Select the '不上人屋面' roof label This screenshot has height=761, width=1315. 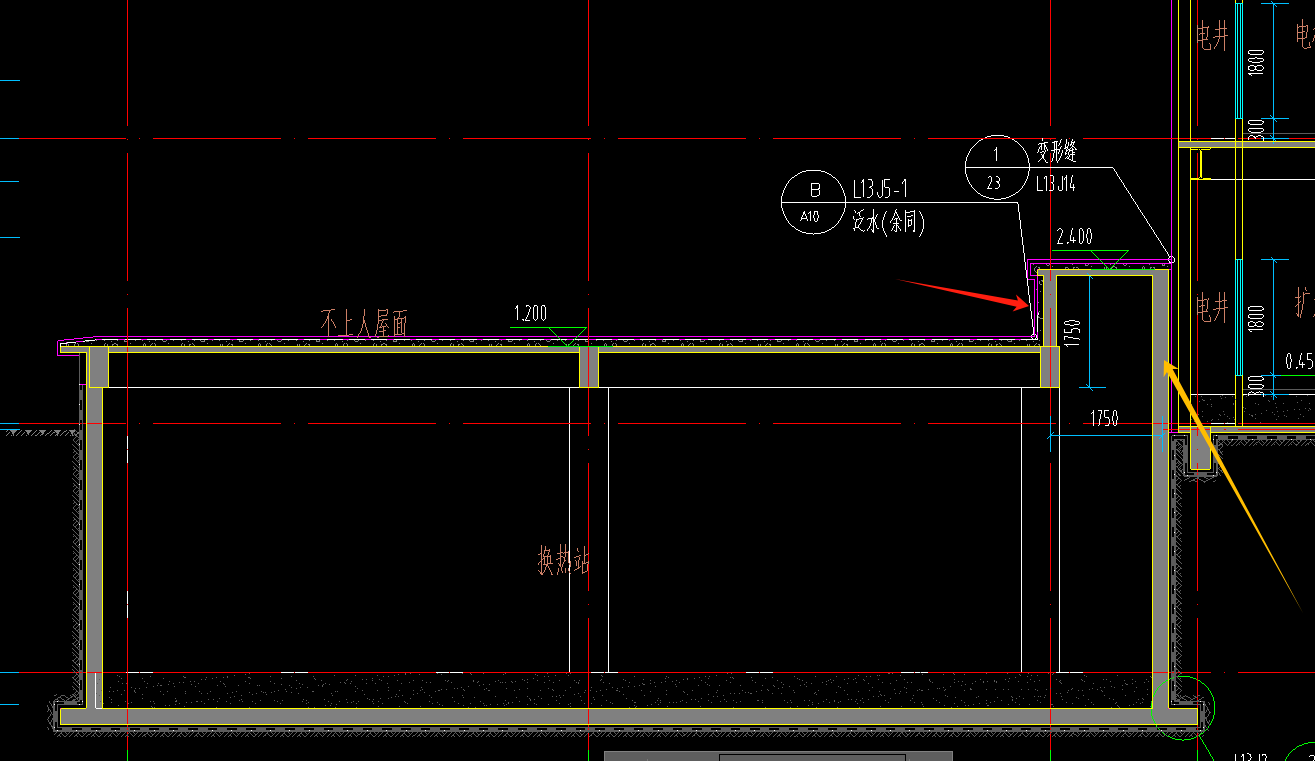pyautogui.click(x=364, y=323)
